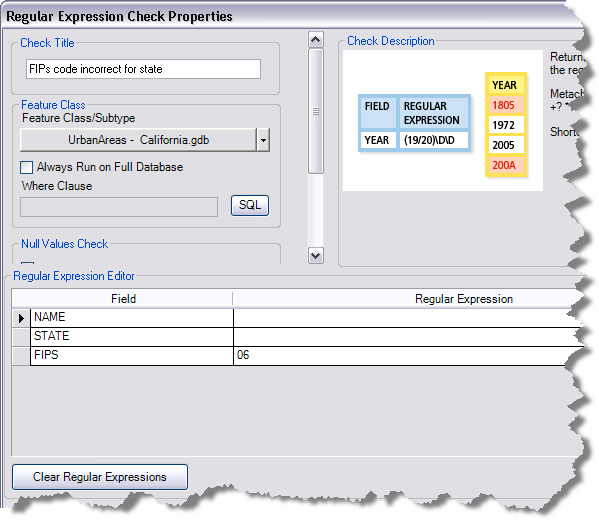Click the row header beside STATE
The image size is (599, 520).
pos(21,337)
